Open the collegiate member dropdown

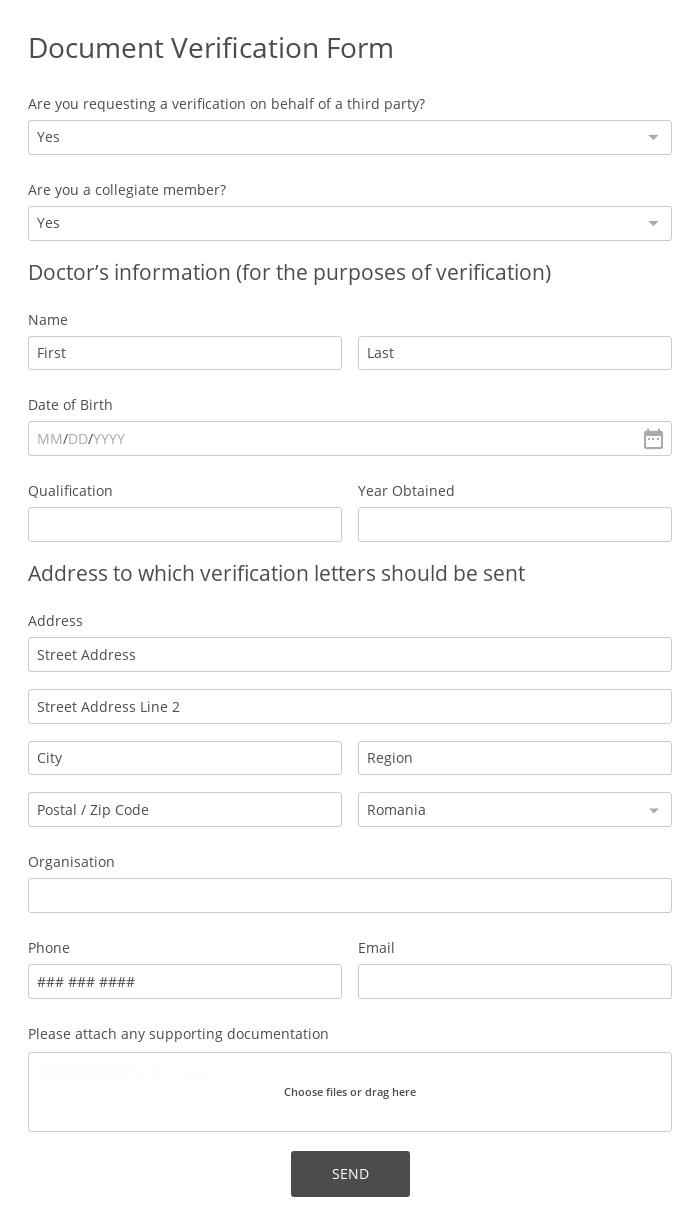tap(350, 223)
